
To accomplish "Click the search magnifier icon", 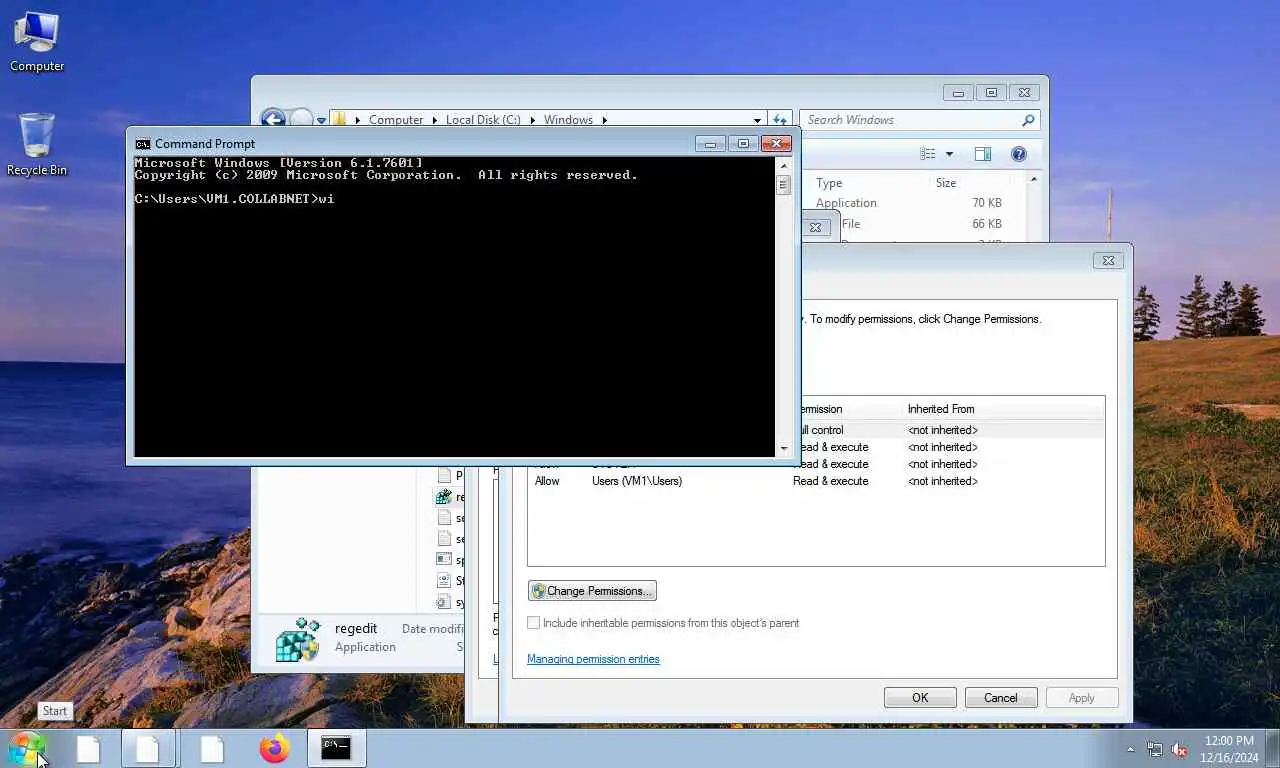I will [x=1028, y=120].
